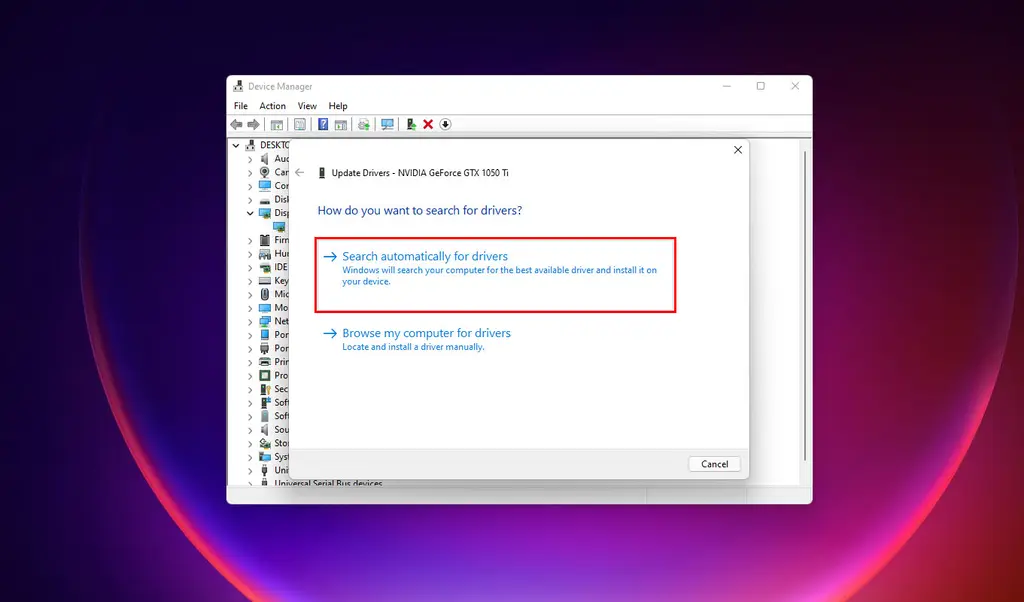Screen dimensions: 1024x602
Task: Open the File menu
Action: [241, 106]
